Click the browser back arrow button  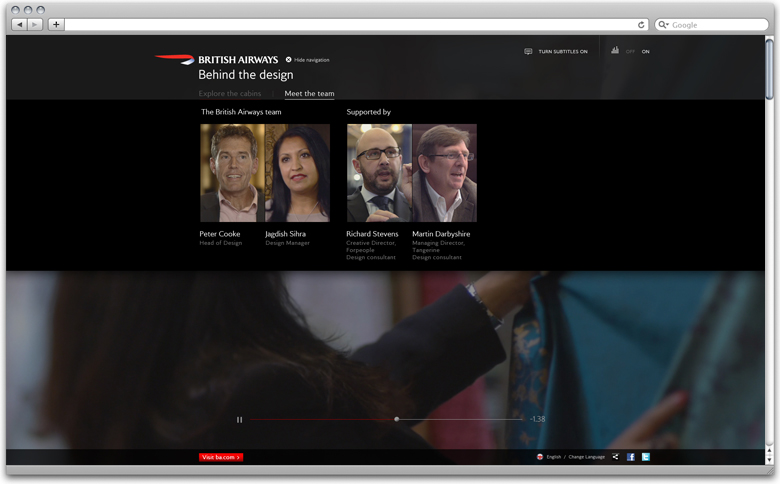[x=19, y=24]
